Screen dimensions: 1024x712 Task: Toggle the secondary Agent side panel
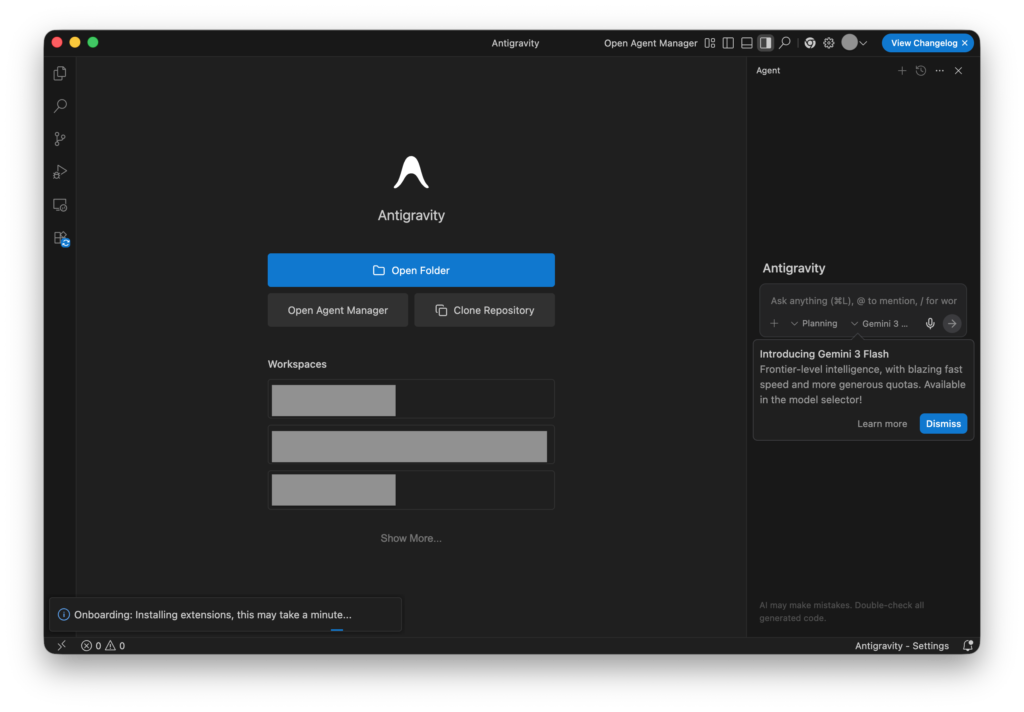[x=765, y=43]
